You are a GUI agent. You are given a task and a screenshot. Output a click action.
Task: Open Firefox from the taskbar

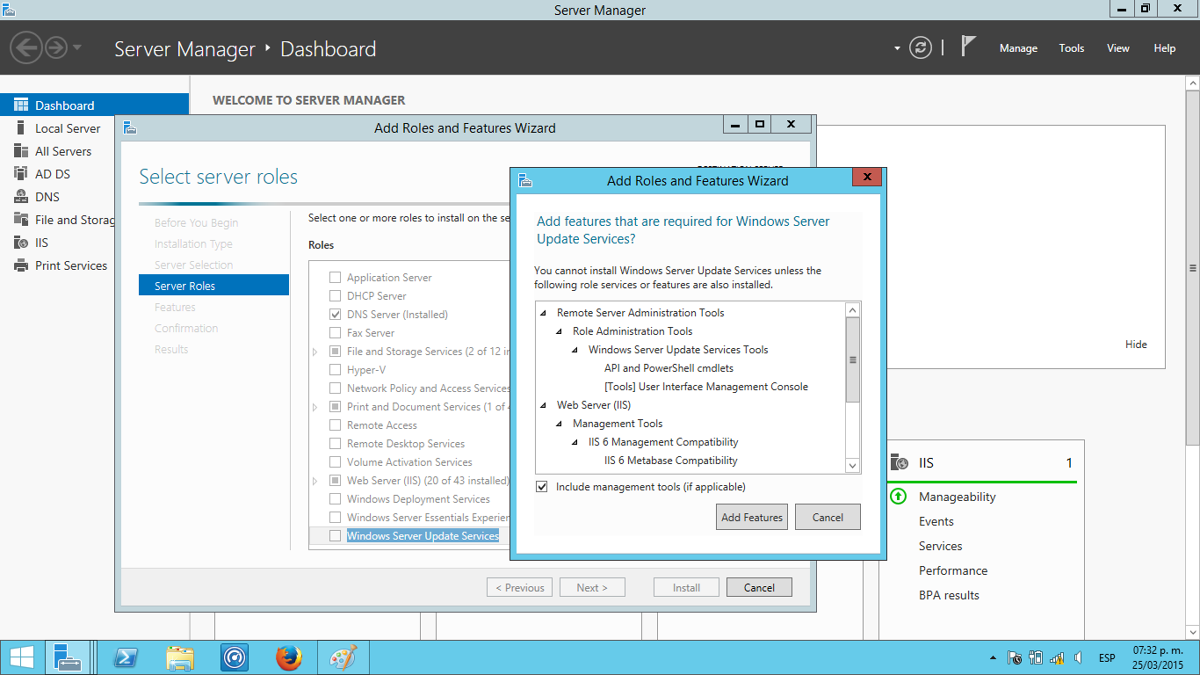point(289,657)
